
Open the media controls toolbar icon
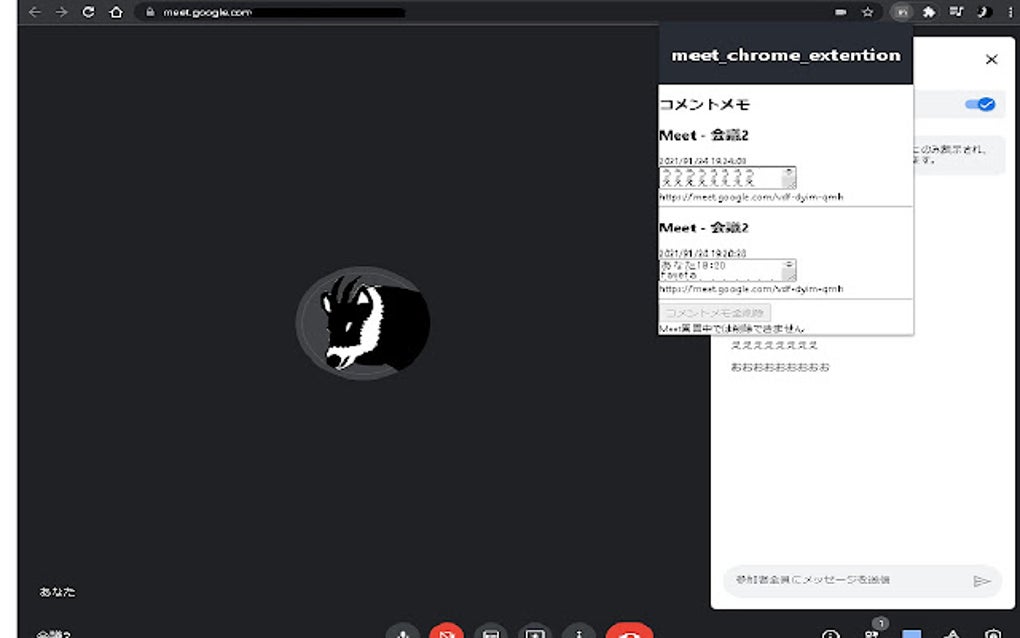(956, 12)
